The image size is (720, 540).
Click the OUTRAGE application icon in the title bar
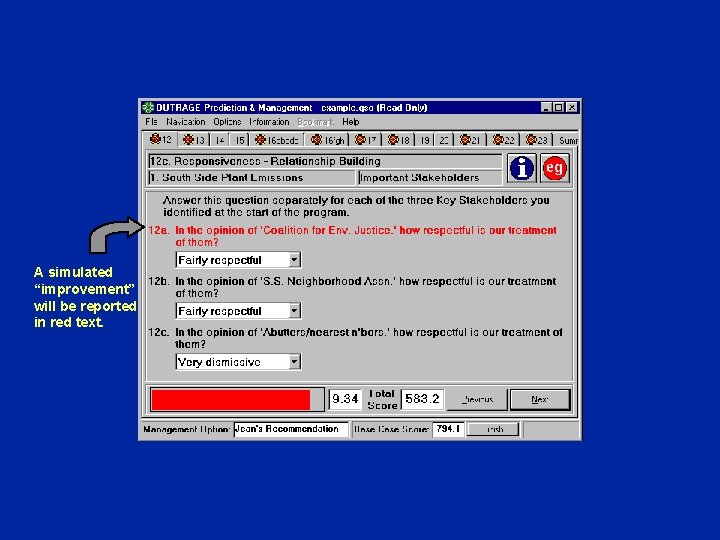148,107
